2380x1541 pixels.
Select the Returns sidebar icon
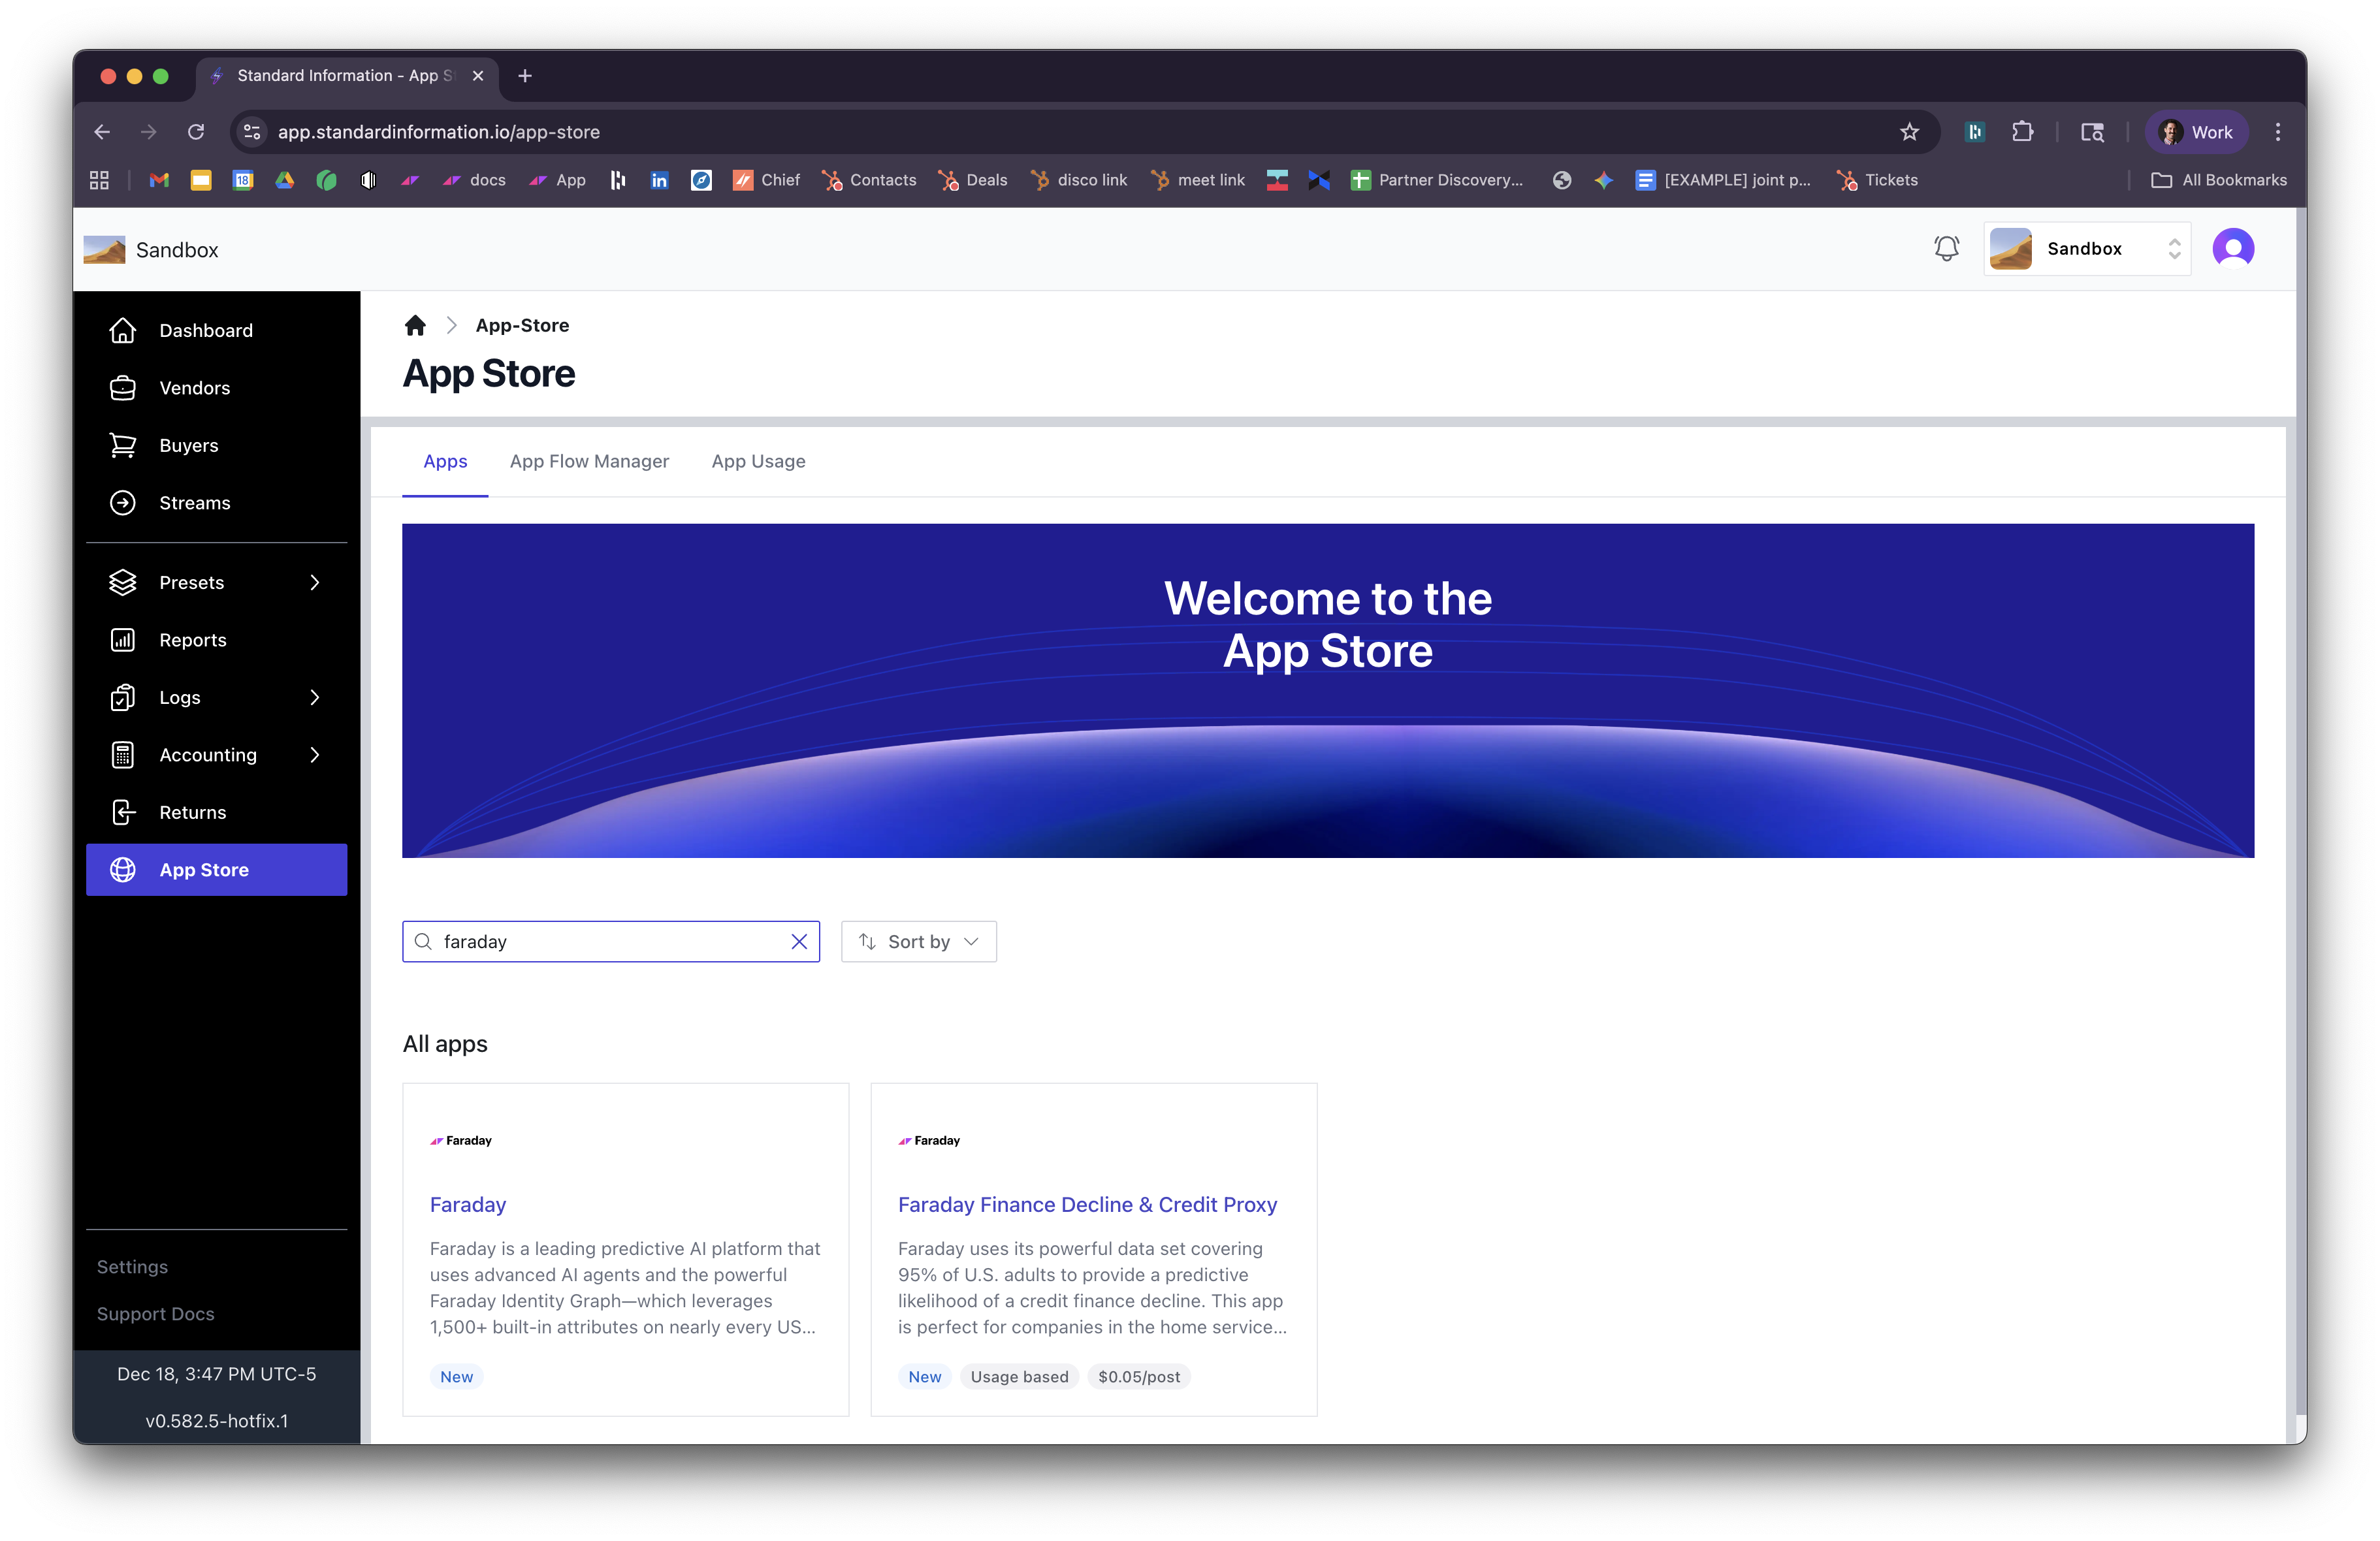(x=123, y=812)
